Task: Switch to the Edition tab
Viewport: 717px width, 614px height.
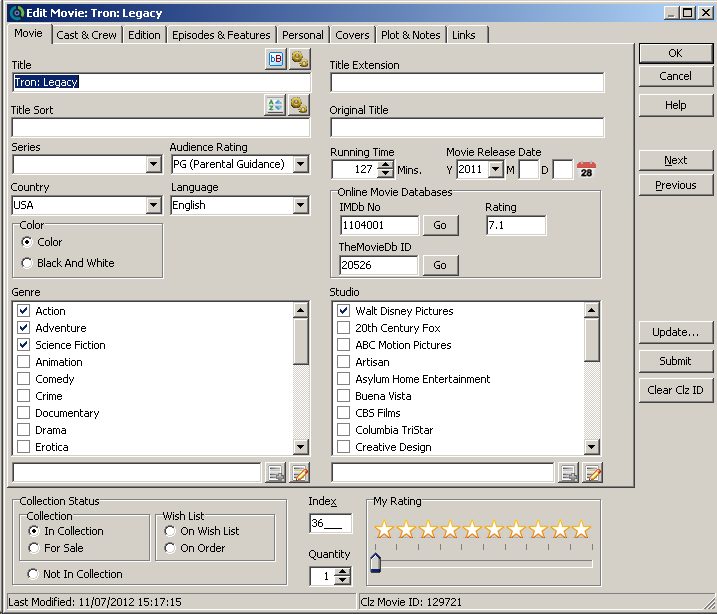Action: [x=144, y=35]
